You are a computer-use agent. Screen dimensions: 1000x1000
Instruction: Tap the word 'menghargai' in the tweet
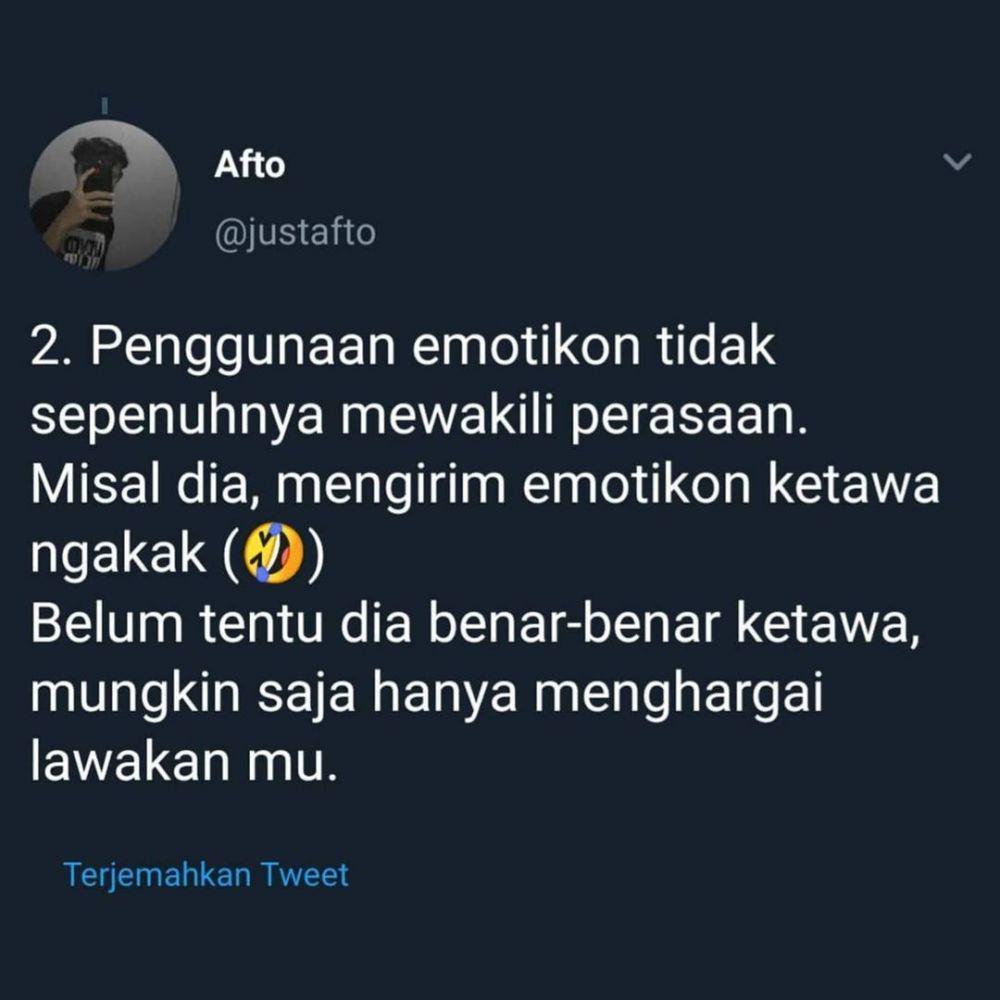(x=679, y=694)
